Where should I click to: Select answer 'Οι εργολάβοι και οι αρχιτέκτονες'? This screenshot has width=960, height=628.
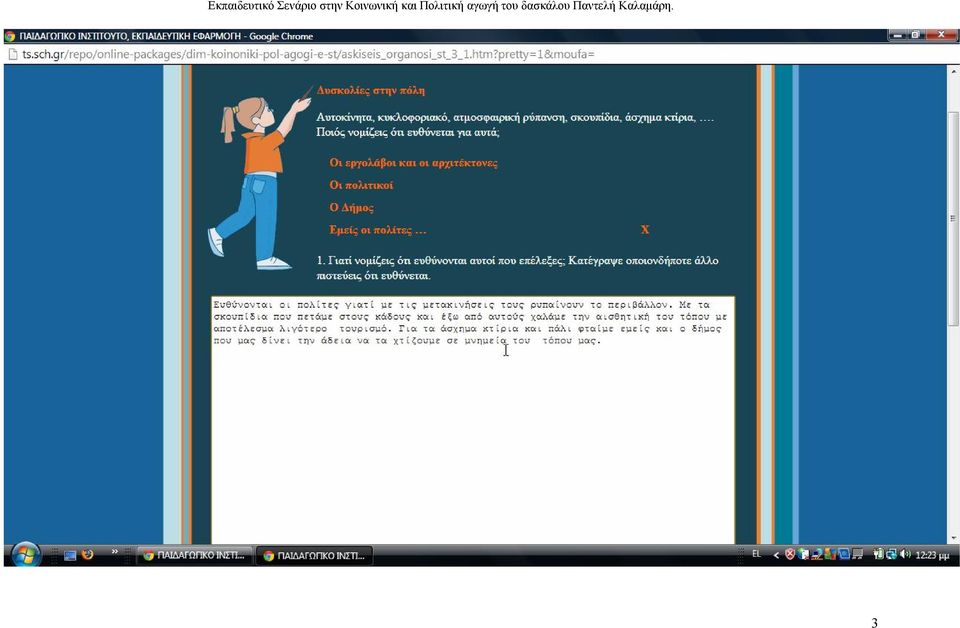pos(413,163)
